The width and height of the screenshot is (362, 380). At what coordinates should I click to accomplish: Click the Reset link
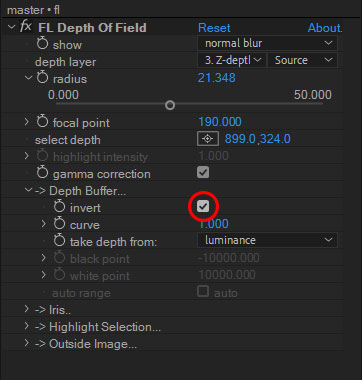[214, 28]
